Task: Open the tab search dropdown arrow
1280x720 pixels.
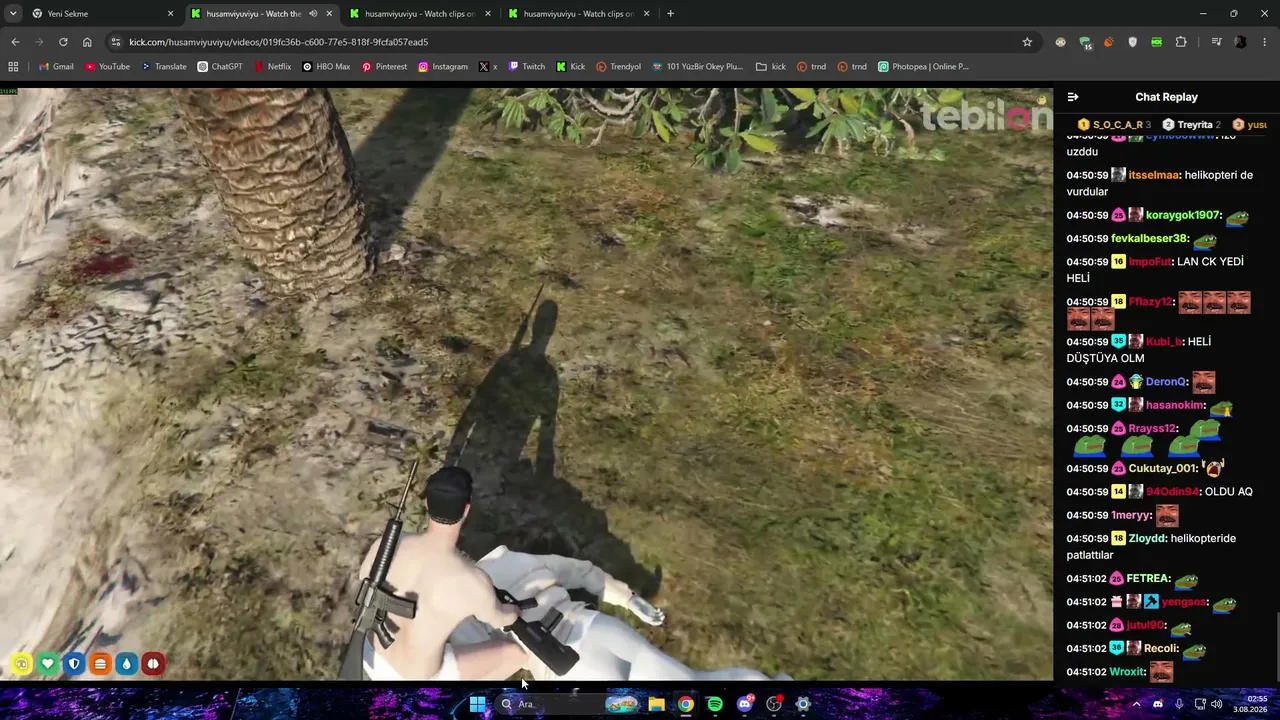Action: [x=13, y=14]
